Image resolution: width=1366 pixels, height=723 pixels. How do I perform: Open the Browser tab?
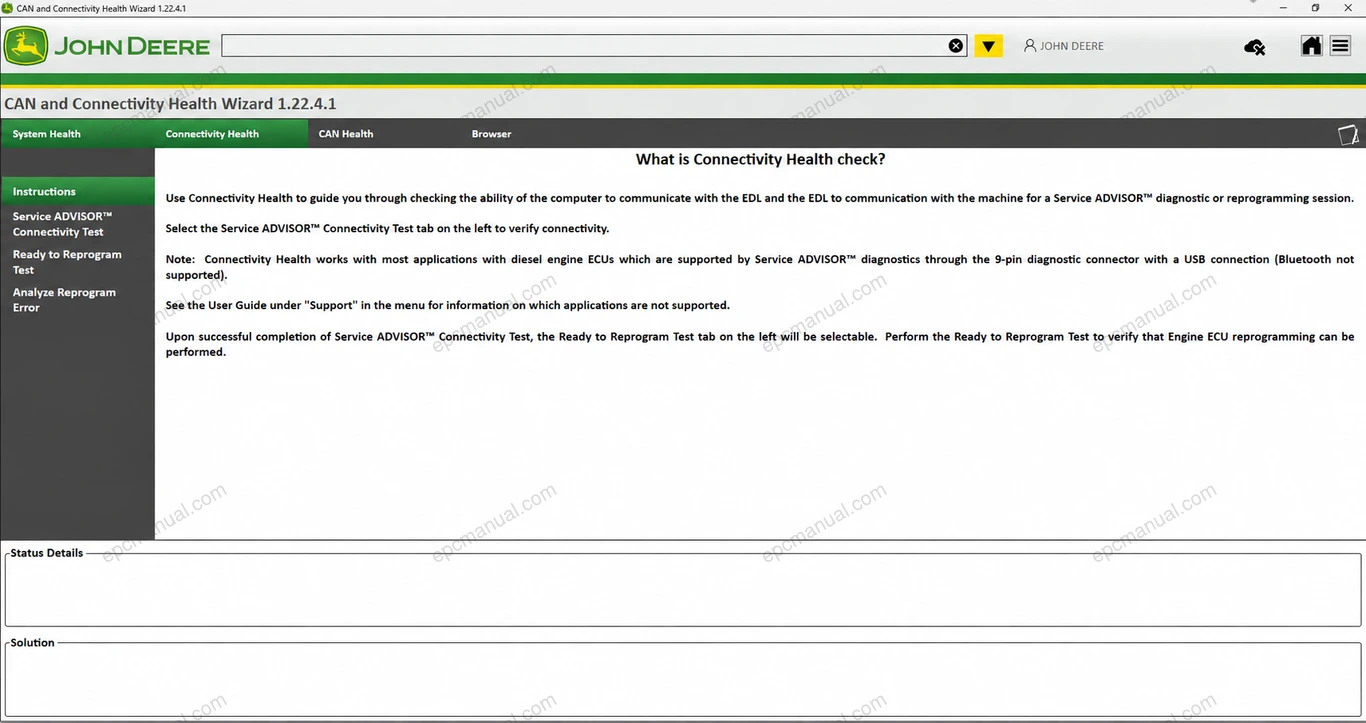click(x=491, y=134)
